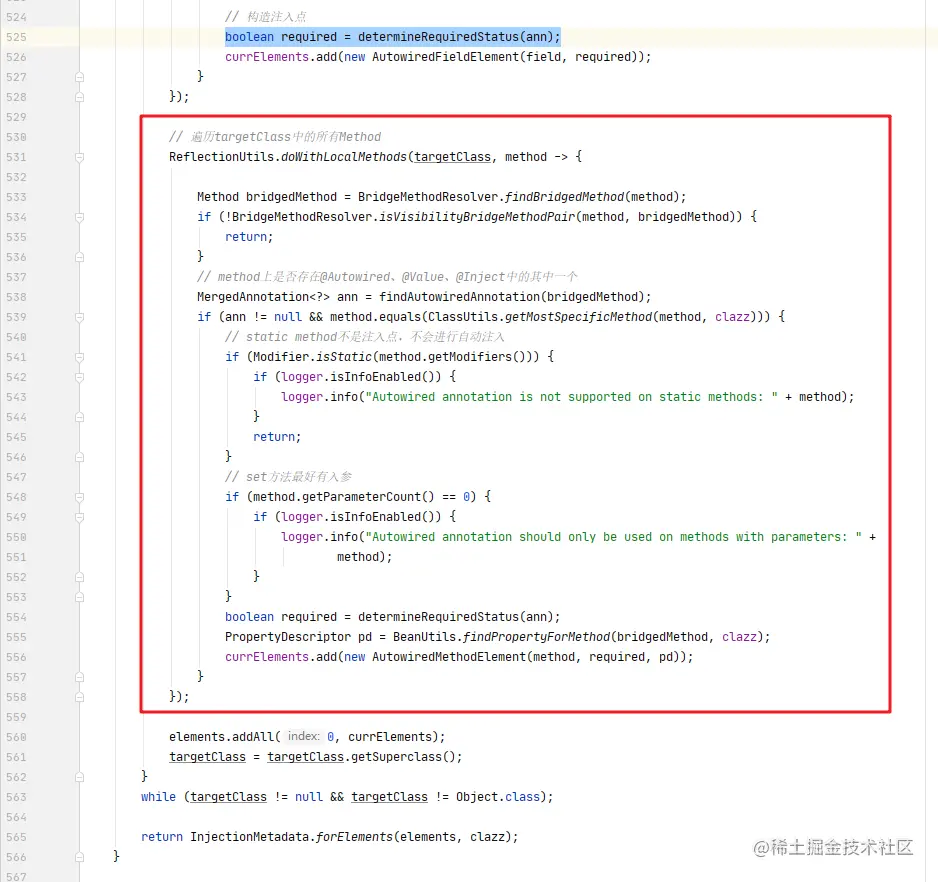Click the '// static method' comment on line 540
This screenshot has width=938, height=882.
click(365, 337)
